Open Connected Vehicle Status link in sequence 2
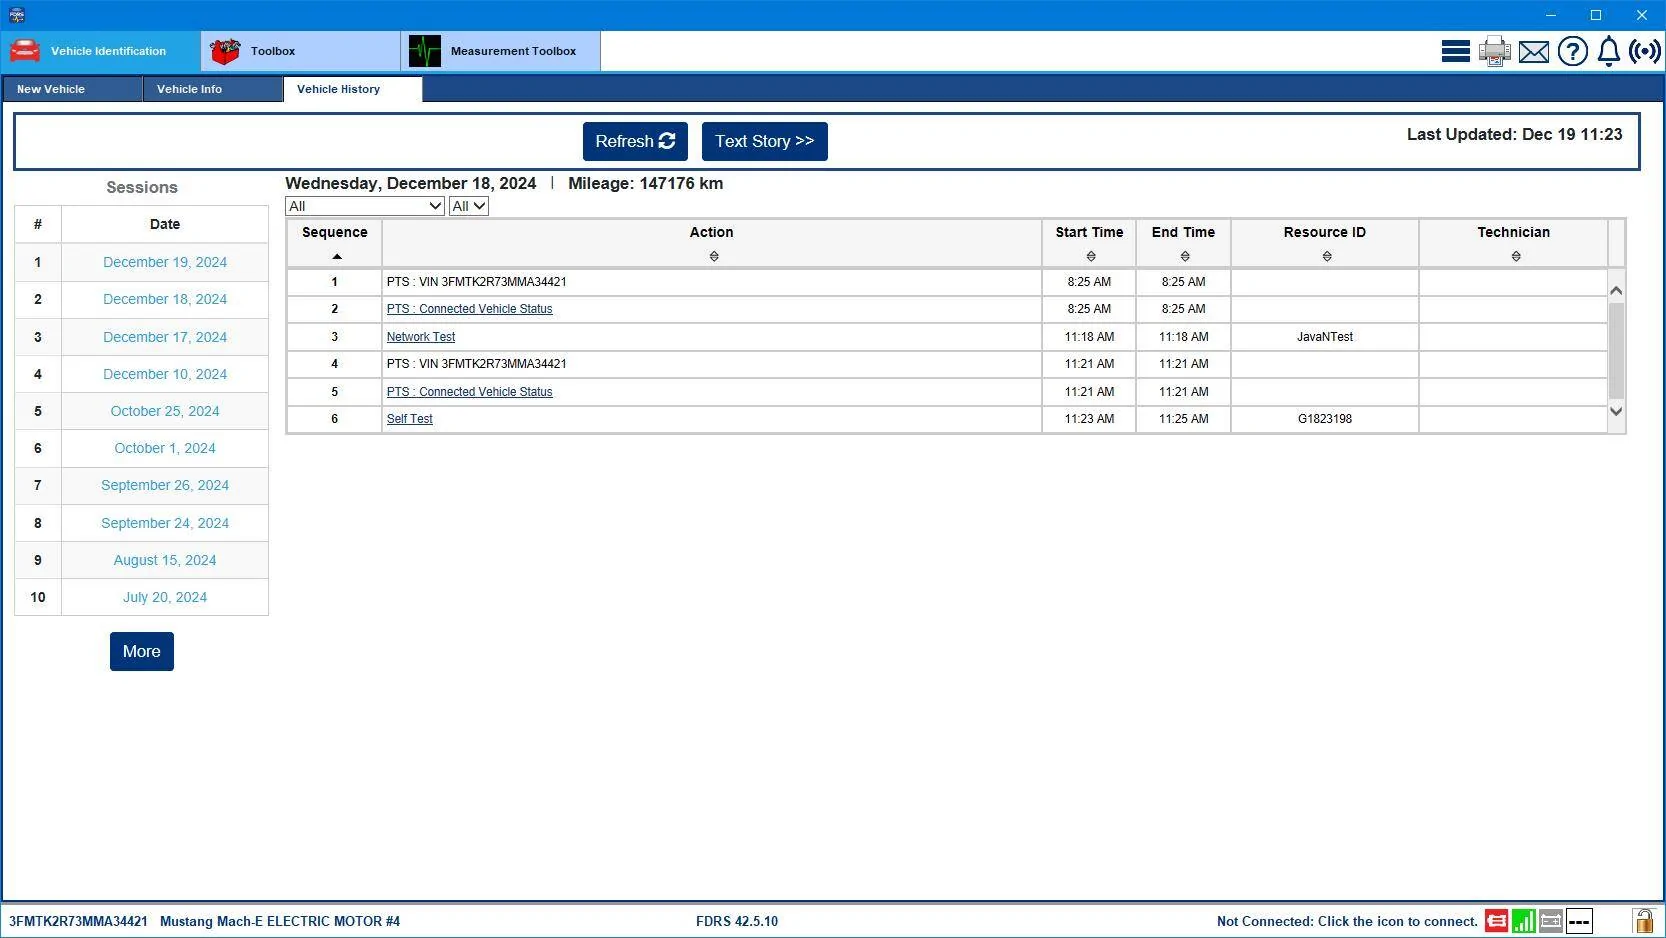 [470, 309]
